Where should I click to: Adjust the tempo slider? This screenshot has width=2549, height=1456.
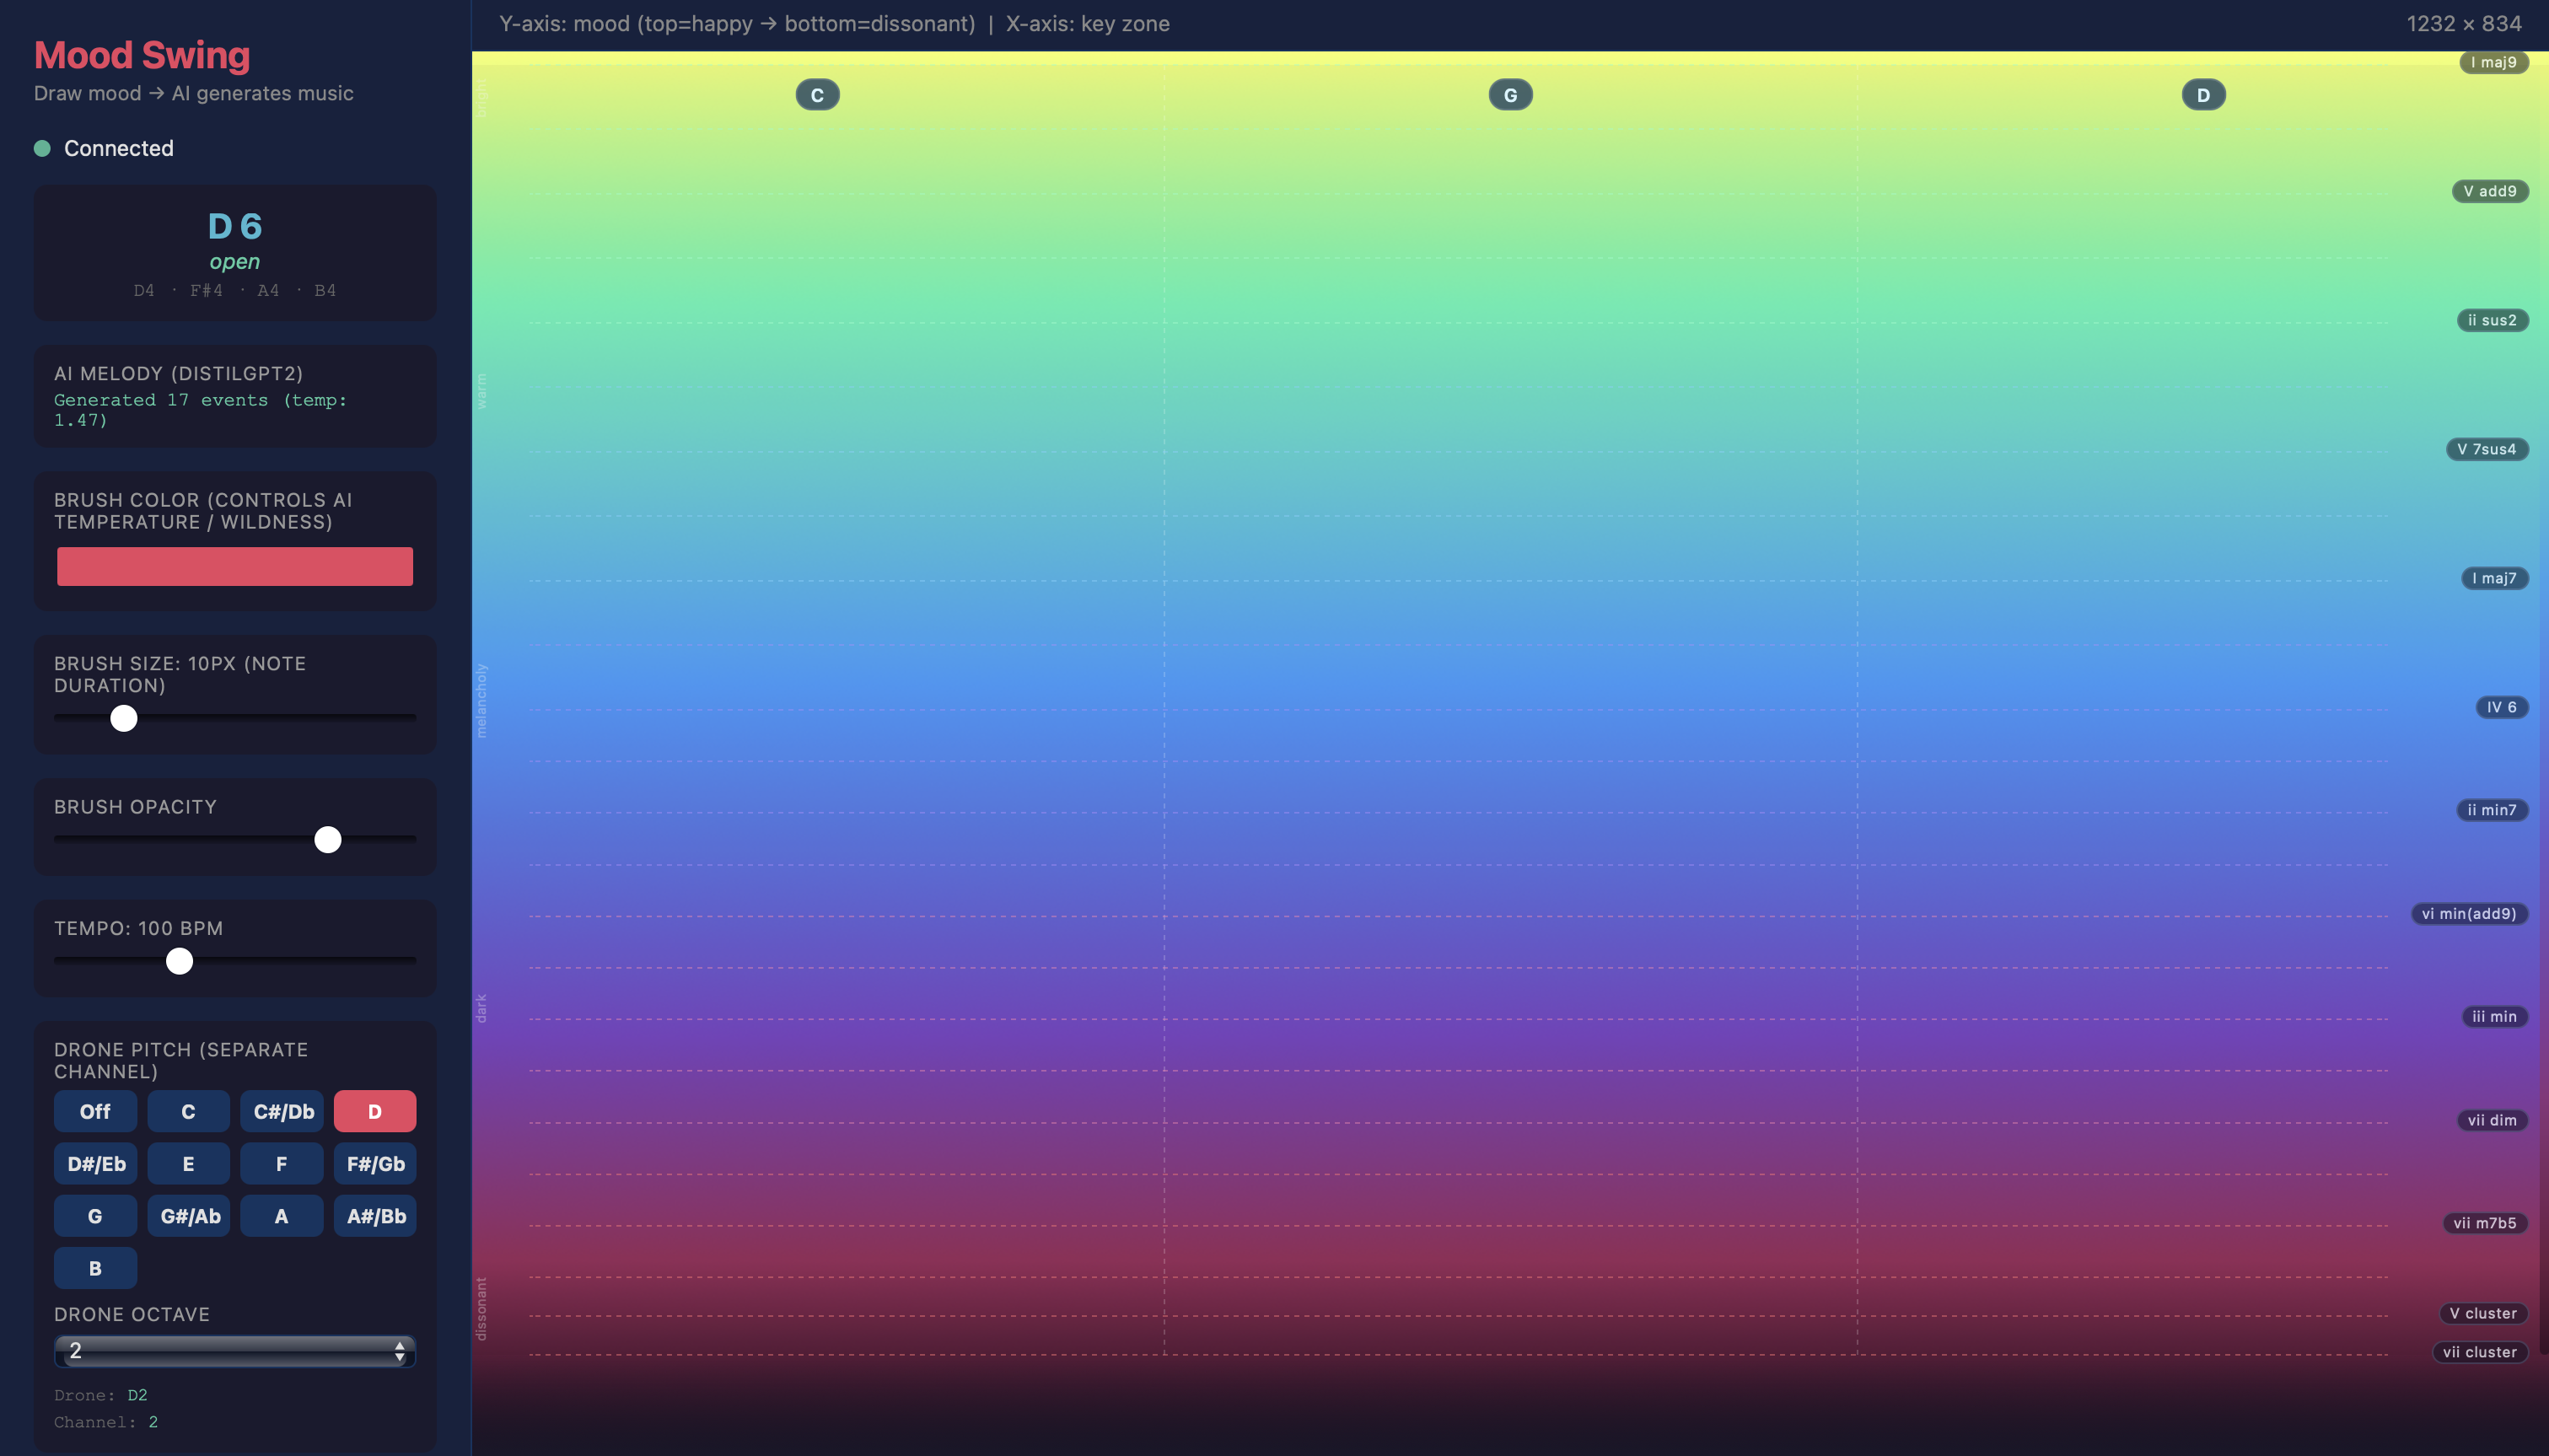179,961
